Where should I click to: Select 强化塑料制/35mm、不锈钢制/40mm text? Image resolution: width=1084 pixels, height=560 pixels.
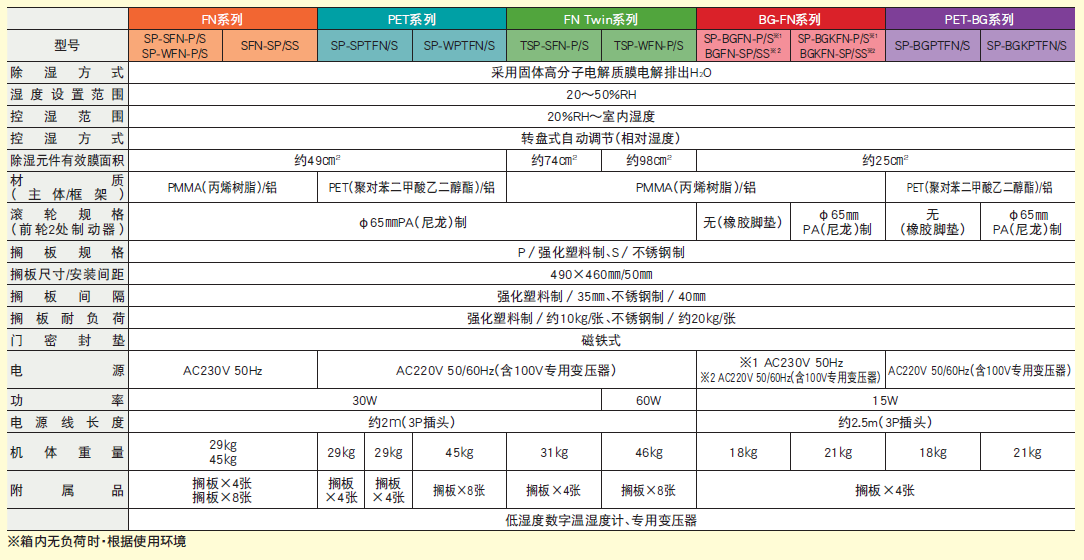601,297
